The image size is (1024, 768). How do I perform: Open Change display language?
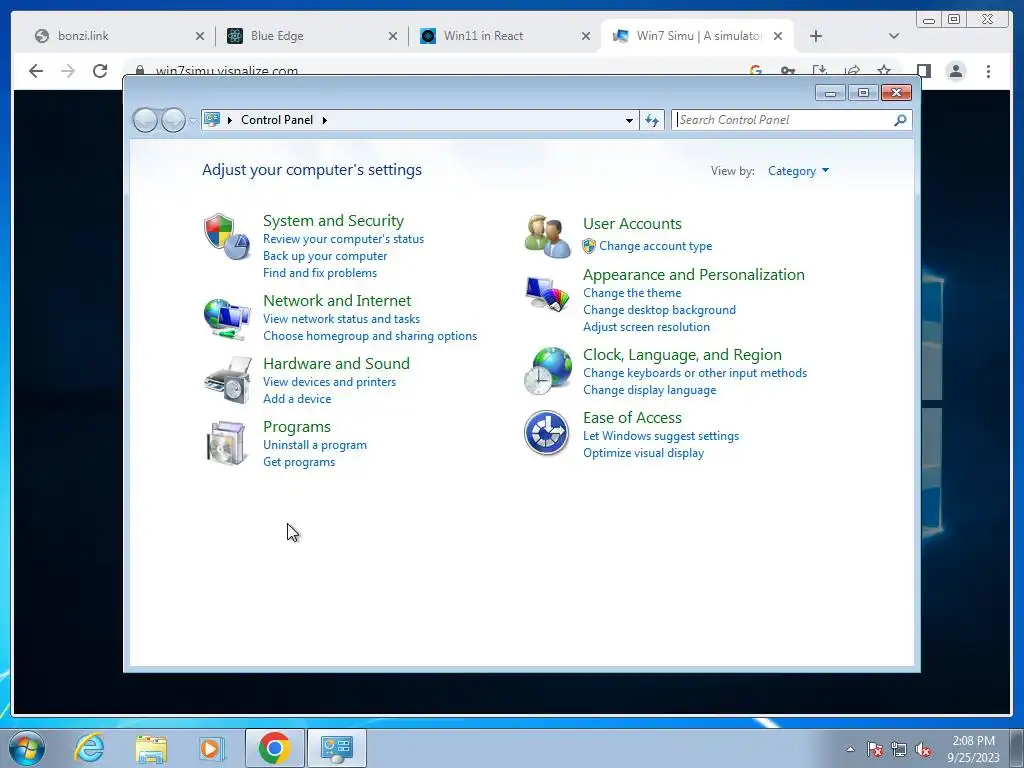coord(649,390)
